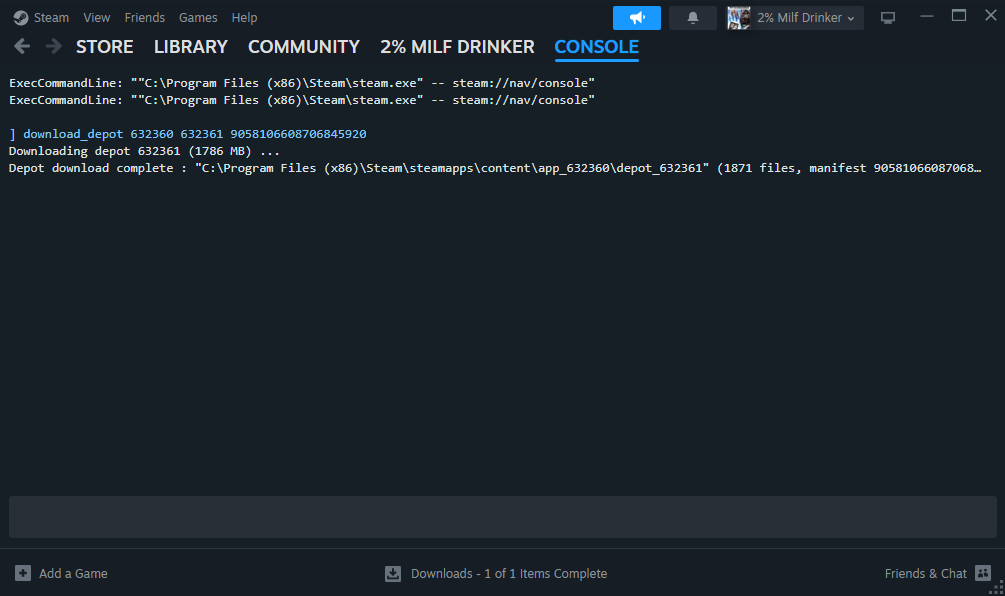Open the Friends menu
This screenshot has width=1005, height=596.
[144, 18]
